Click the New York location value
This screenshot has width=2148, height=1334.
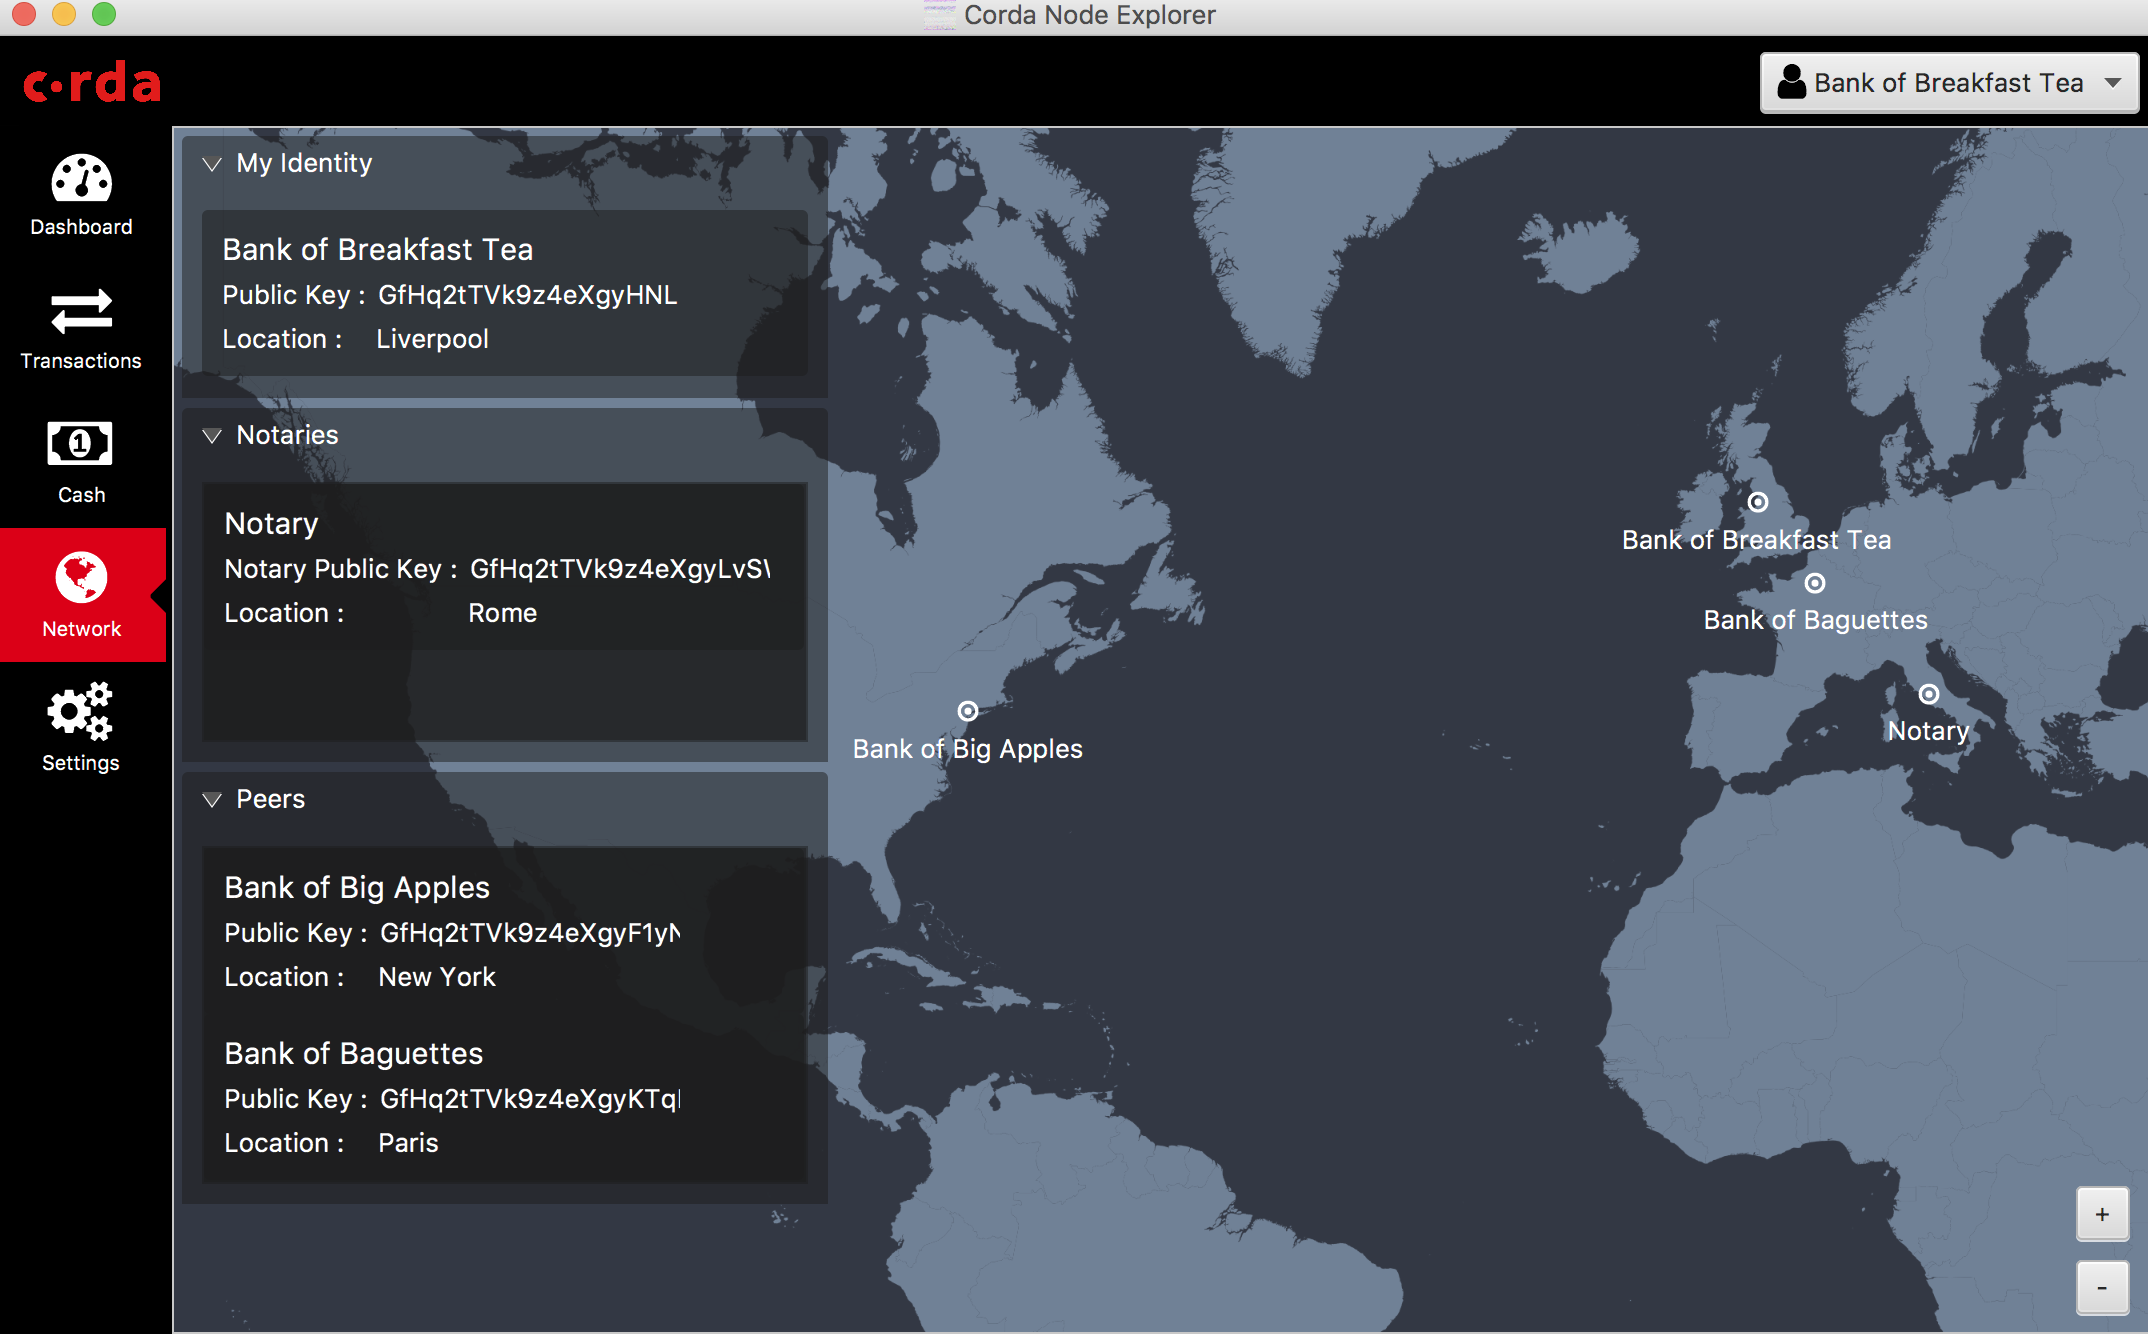437,977
